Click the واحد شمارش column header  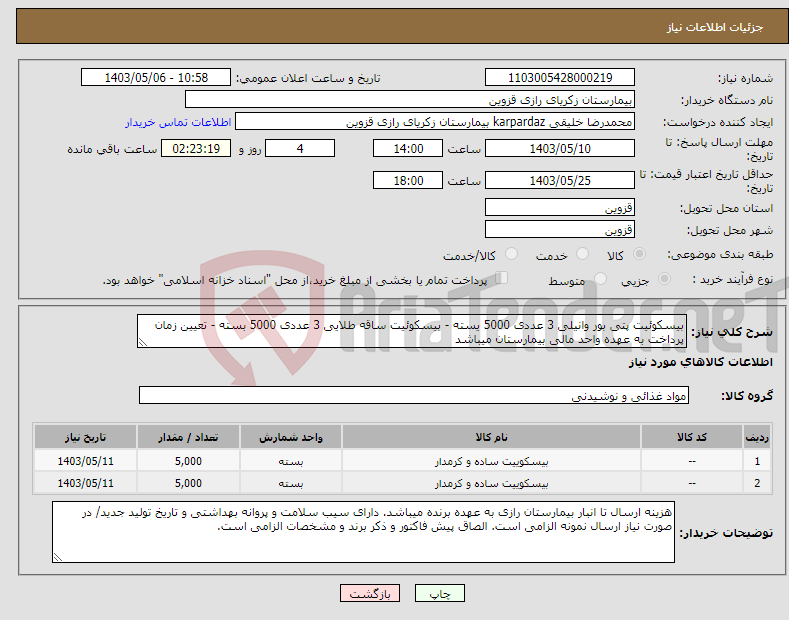tap(291, 437)
